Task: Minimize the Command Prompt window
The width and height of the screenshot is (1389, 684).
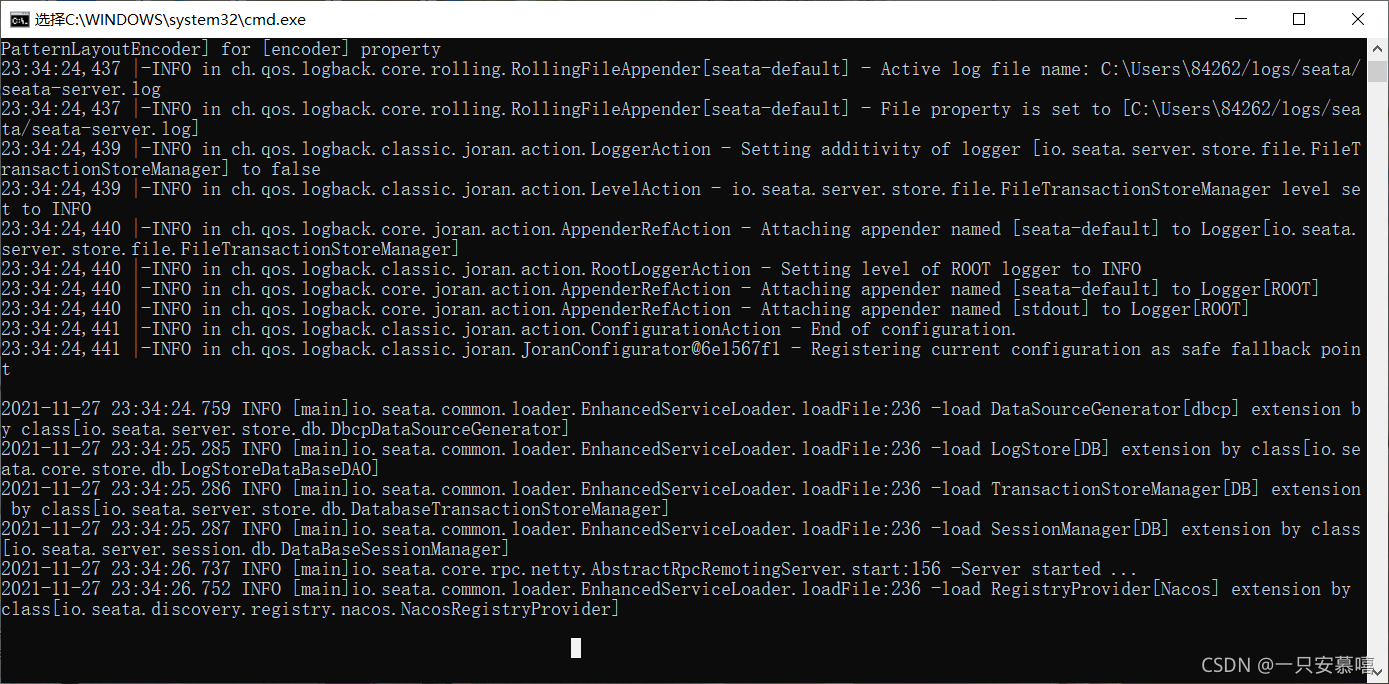Action: [x=1240, y=19]
